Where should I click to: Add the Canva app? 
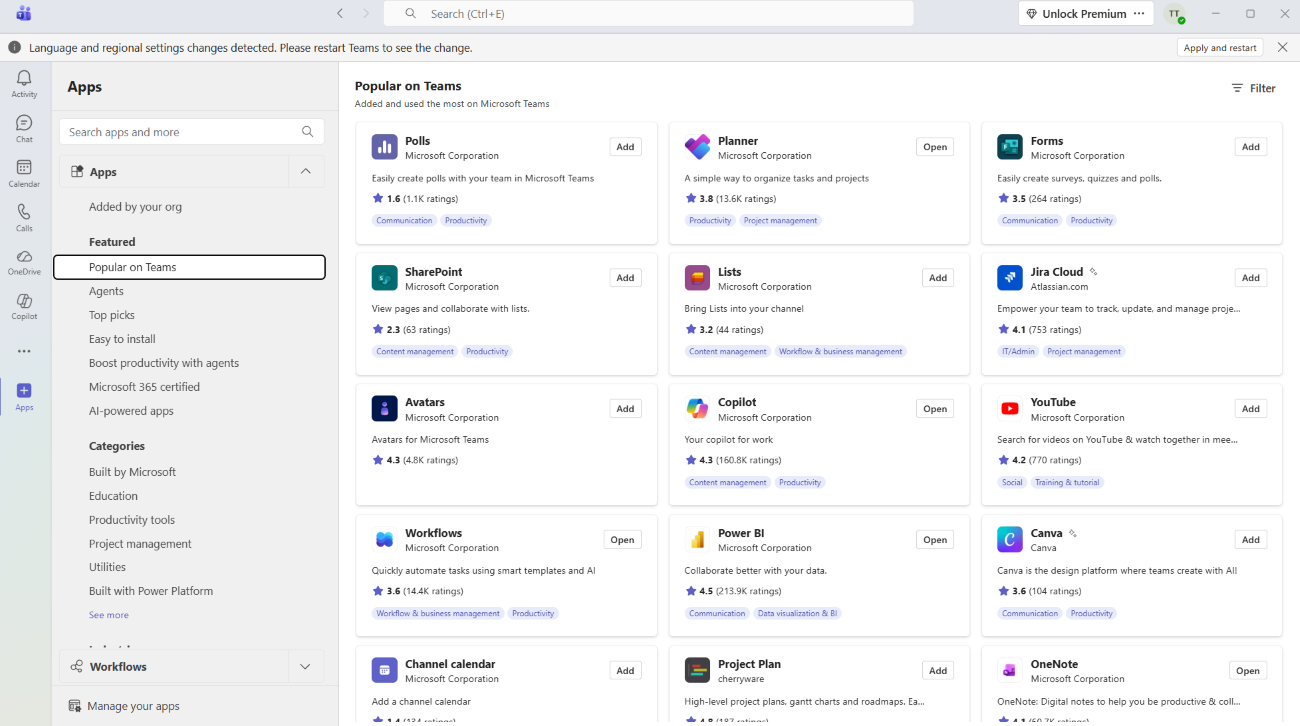1251,539
